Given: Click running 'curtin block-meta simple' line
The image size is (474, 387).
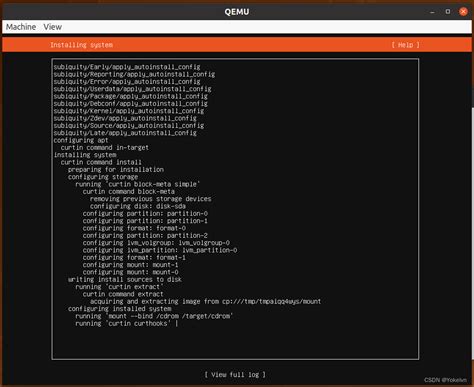Looking at the screenshot, I should pyautogui.click(x=138, y=184).
